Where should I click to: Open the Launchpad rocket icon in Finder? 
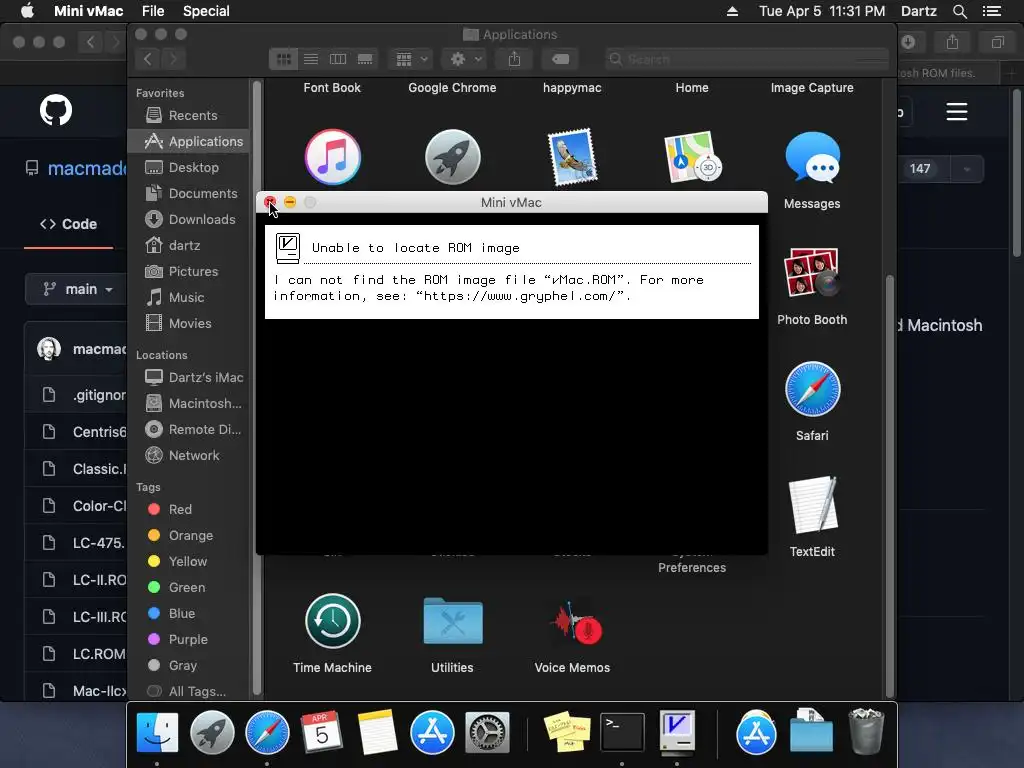[453, 157]
